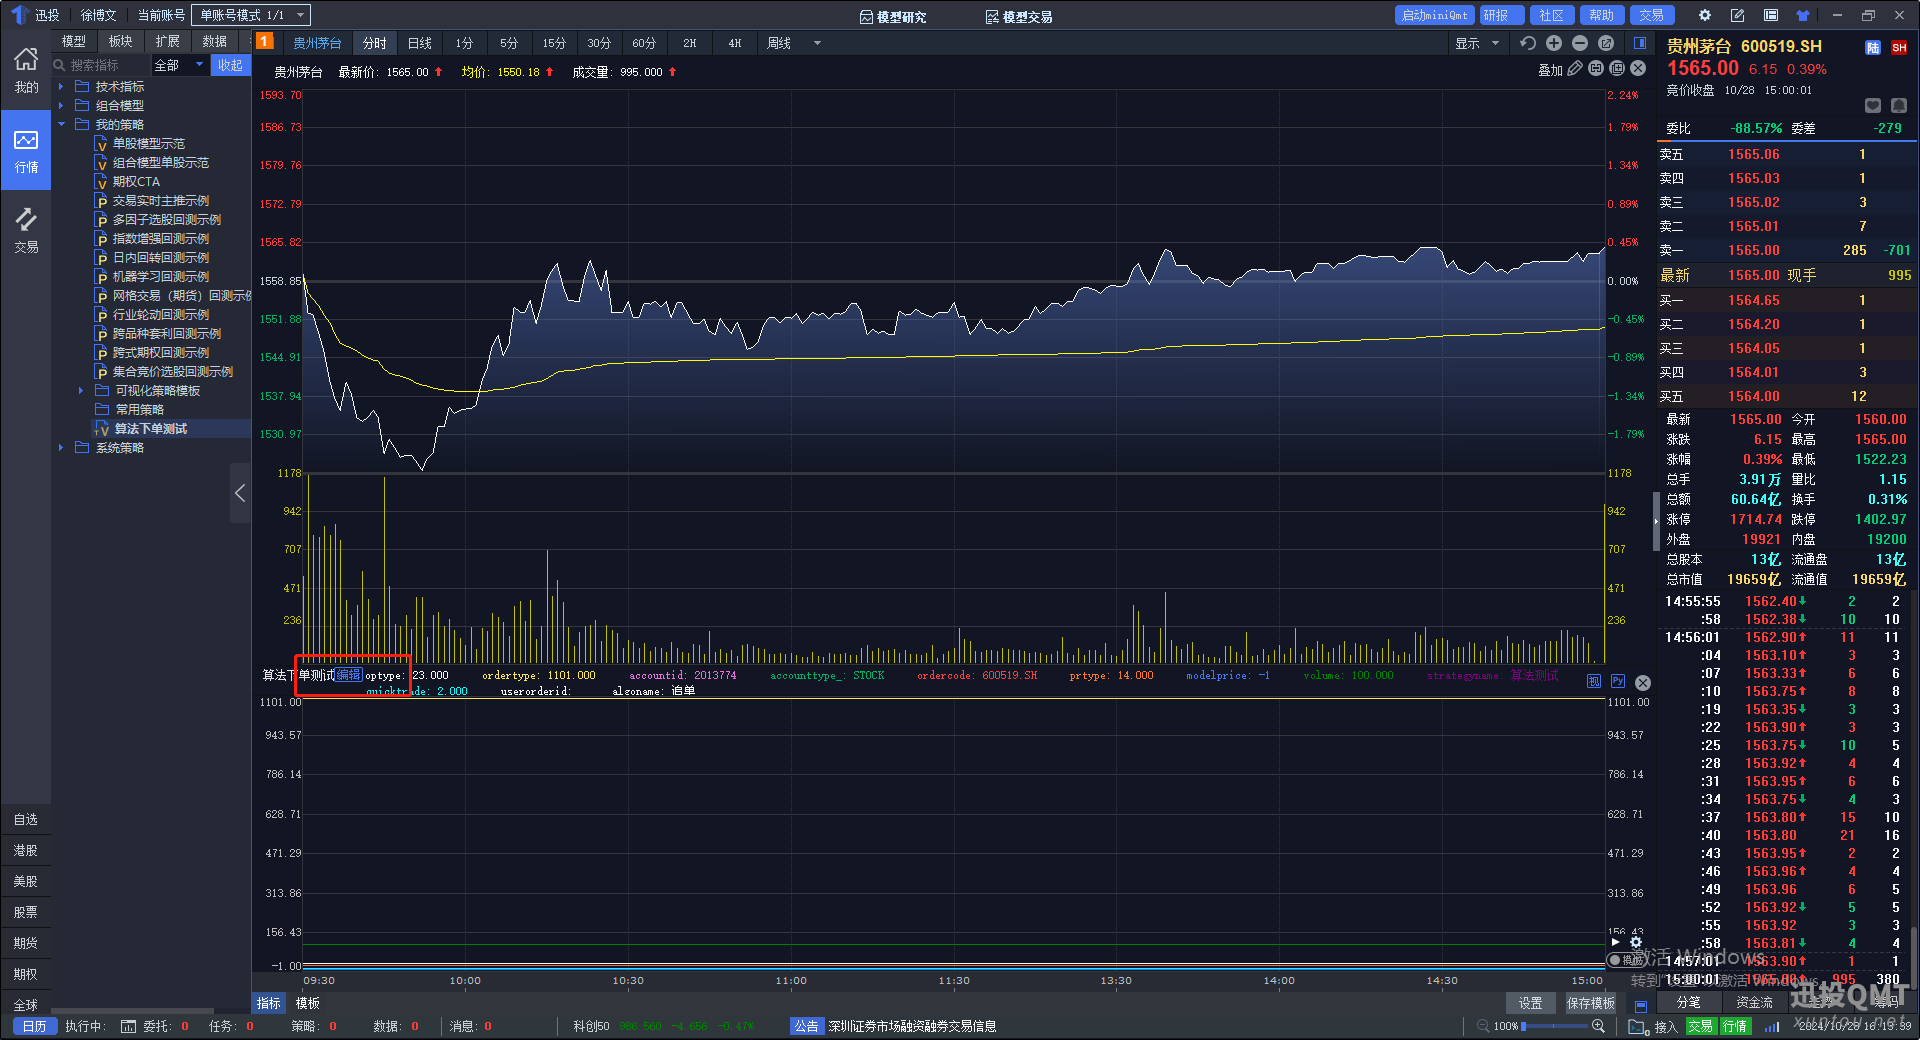Click the zoom in magnifier in status bar
Viewport: 1920px width, 1040px height.
coord(1598,1026)
